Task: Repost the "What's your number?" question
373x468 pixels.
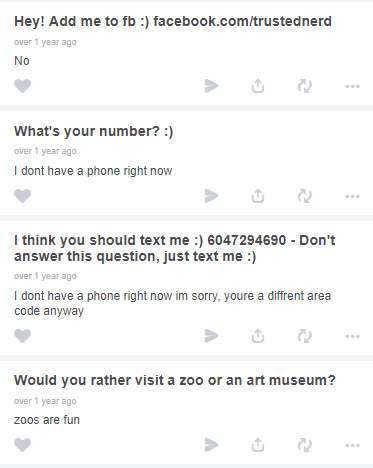Action: pos(304,196)
